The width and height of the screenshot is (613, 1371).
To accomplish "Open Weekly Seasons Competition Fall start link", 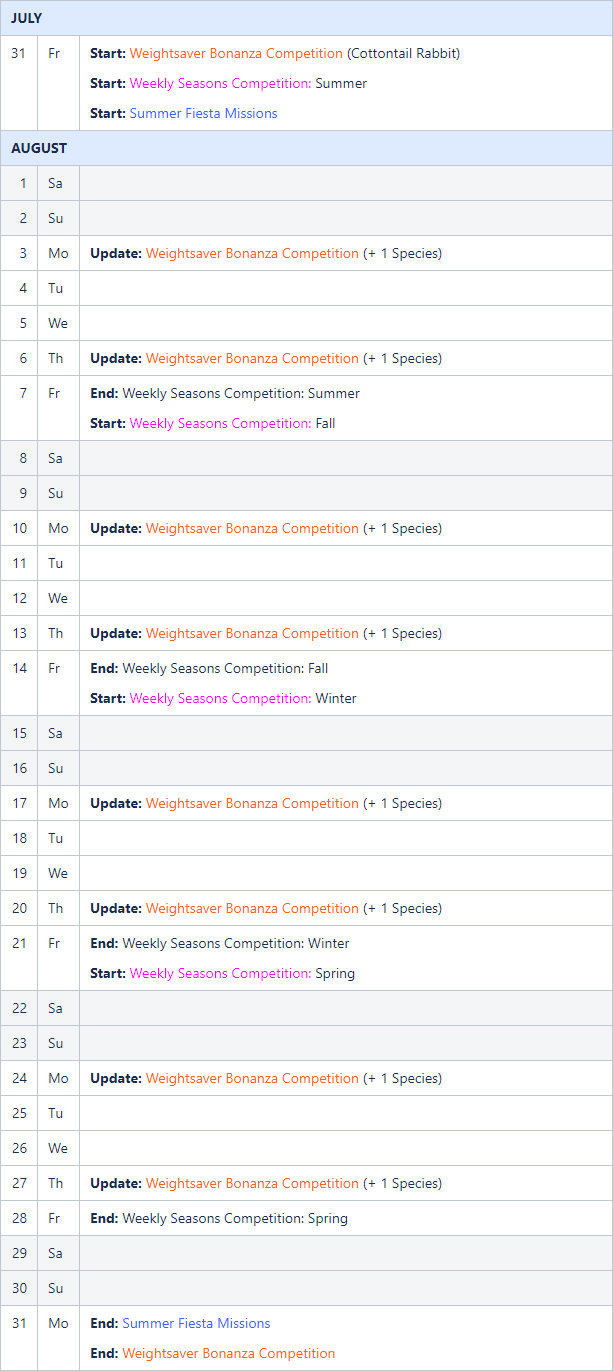I will (220, 423).
